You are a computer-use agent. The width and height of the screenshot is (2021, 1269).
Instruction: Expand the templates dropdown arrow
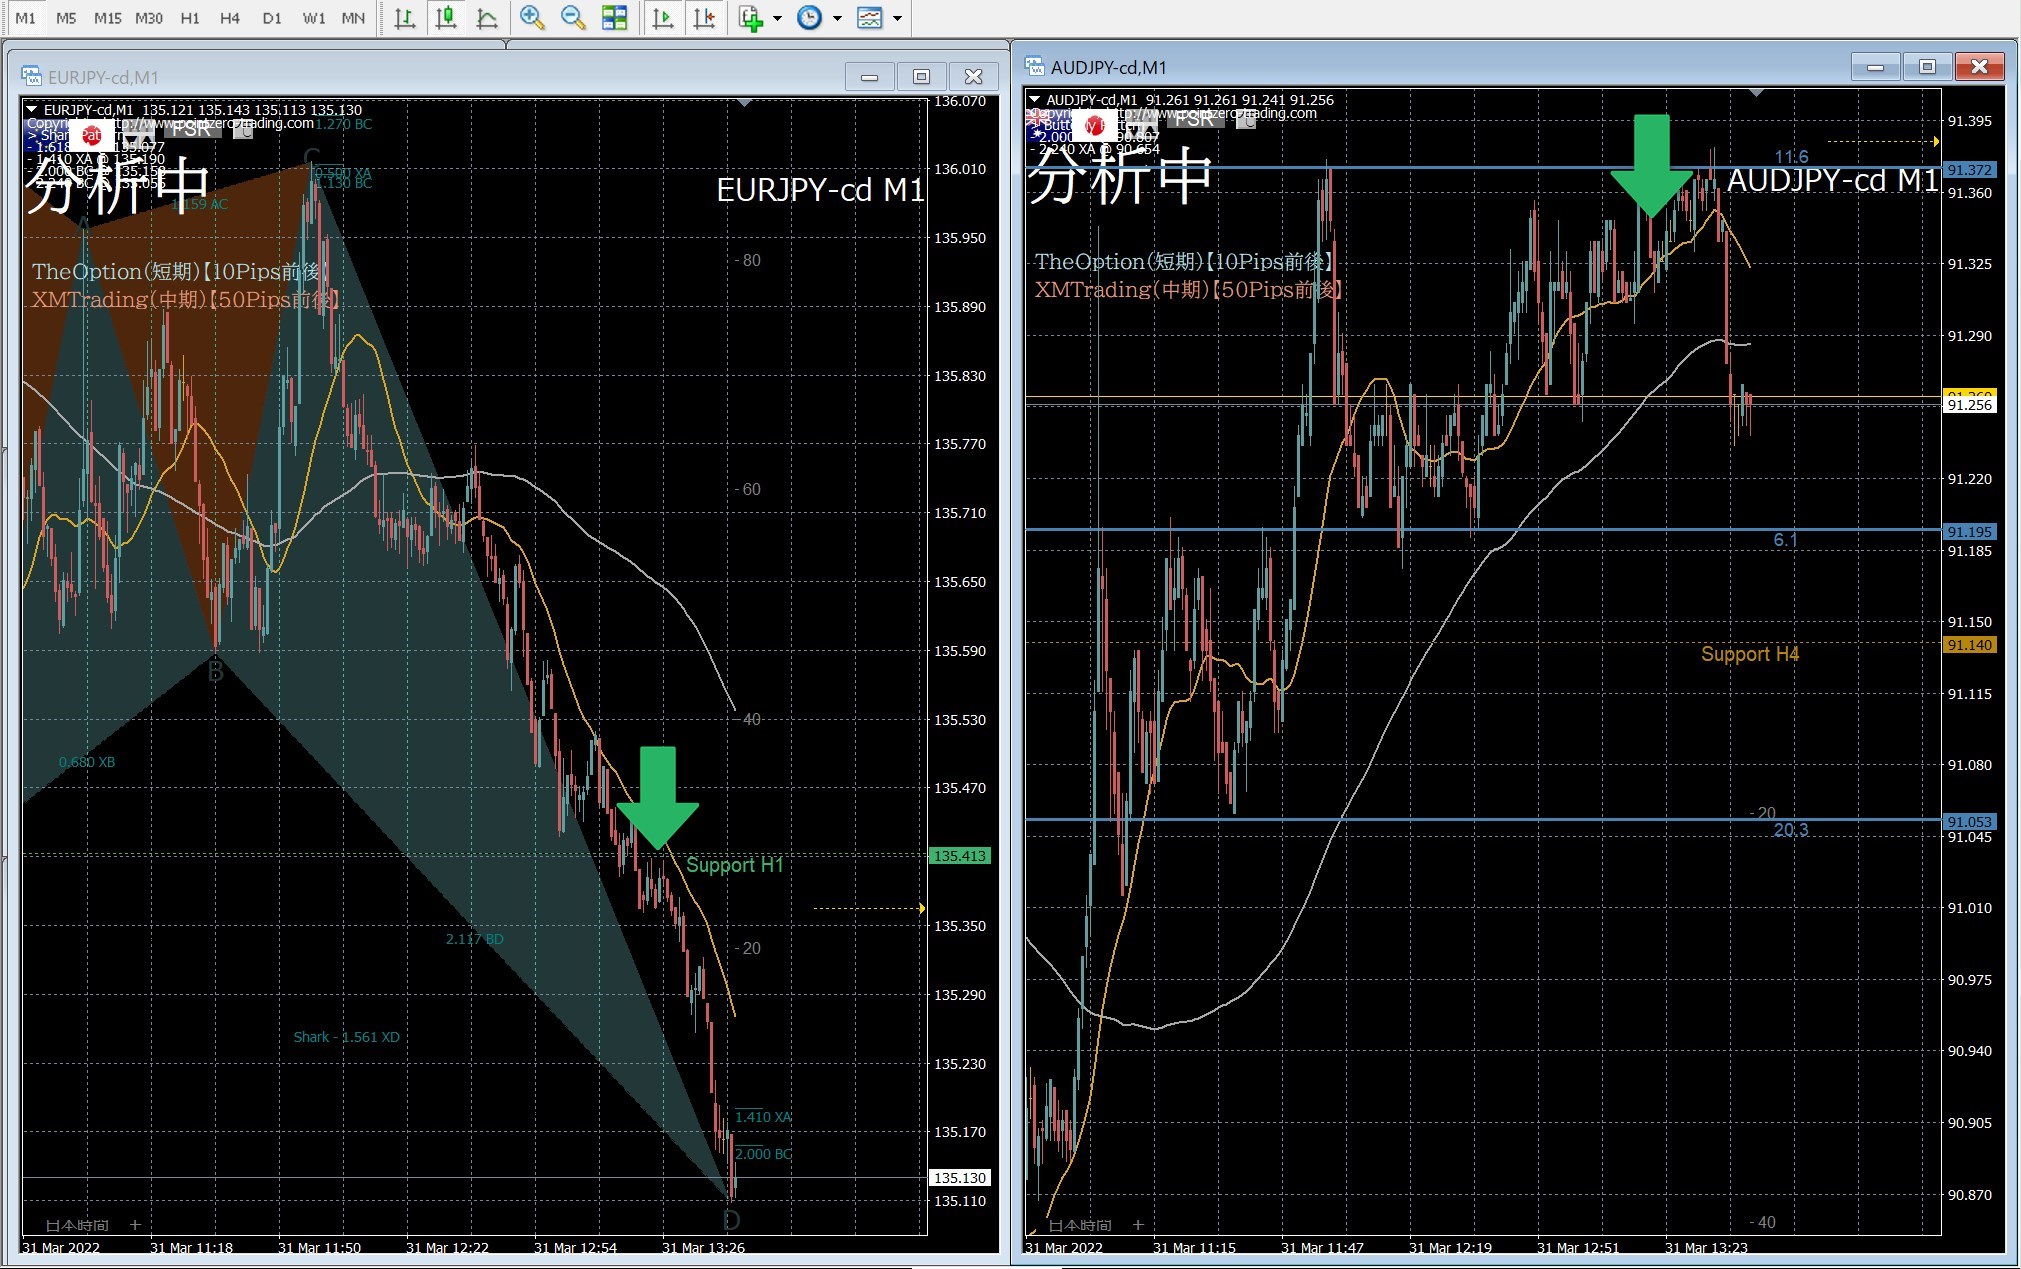[897, 18]
